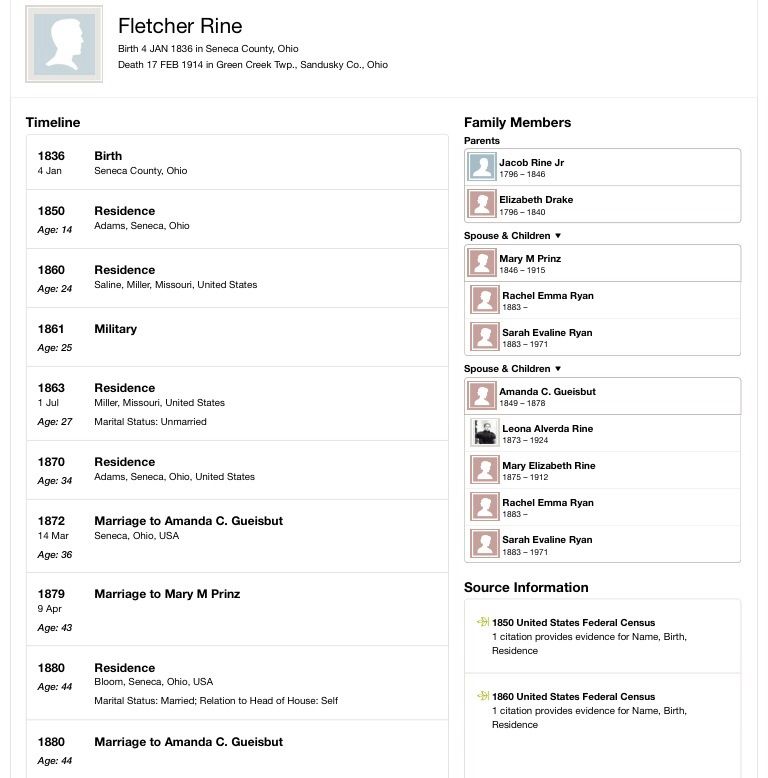Select the 1836 Birth timeline entry

237,162
